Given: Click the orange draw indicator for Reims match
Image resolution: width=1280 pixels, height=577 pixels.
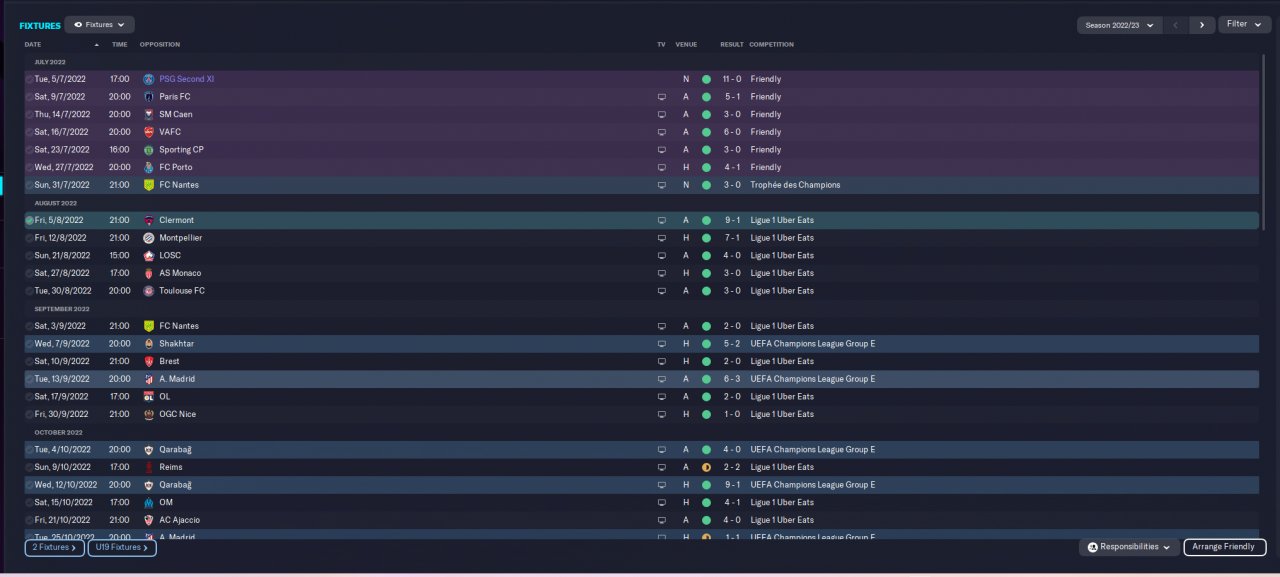Looking at the screenshot, I should tap(706, 467).
